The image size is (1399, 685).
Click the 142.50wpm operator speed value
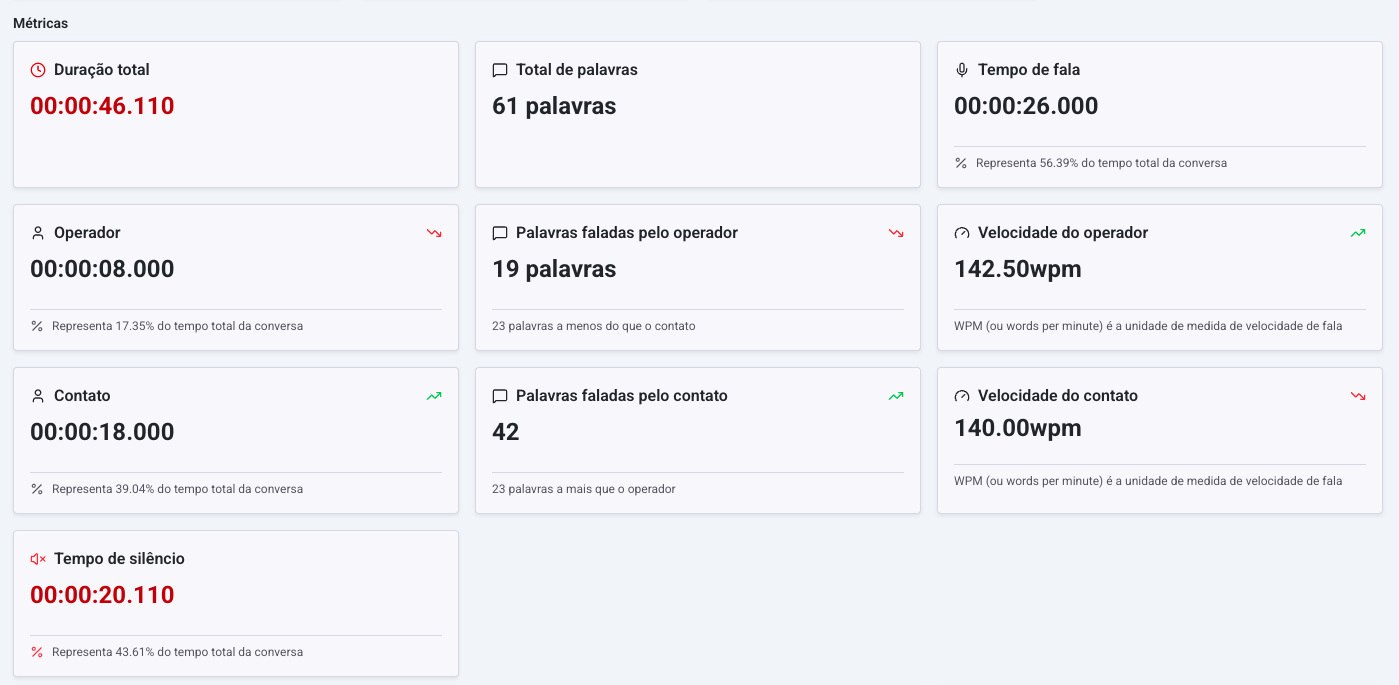pyautogui.click(x=1017, y=269)
